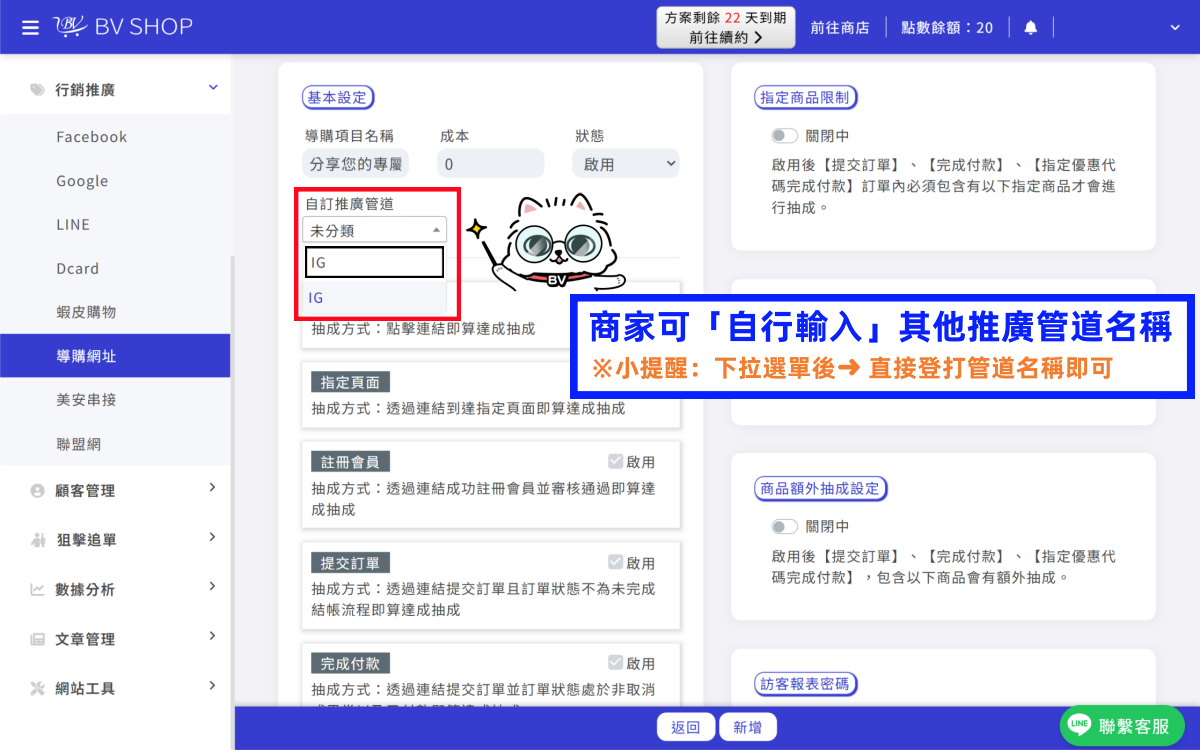This screenshot has height=750, width=1200.
Task: Click the 指定商品限制 section label
Action: [805, 97]
